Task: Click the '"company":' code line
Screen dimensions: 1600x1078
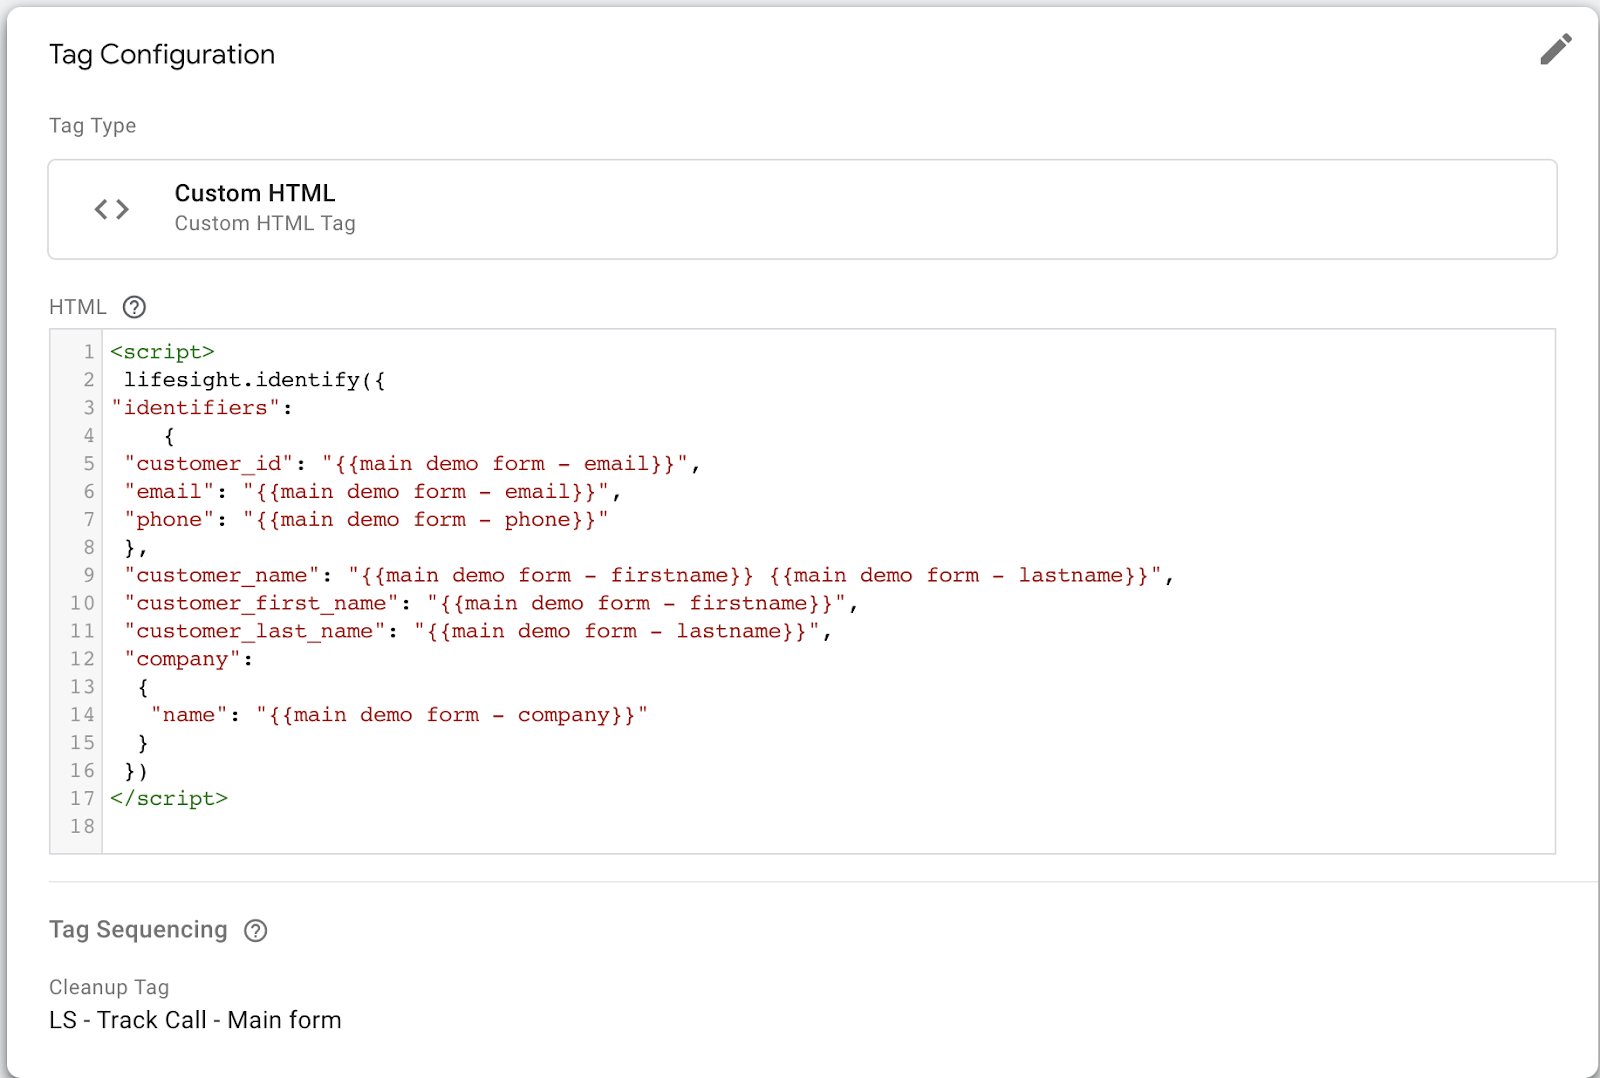Action: tap(189, 659)
